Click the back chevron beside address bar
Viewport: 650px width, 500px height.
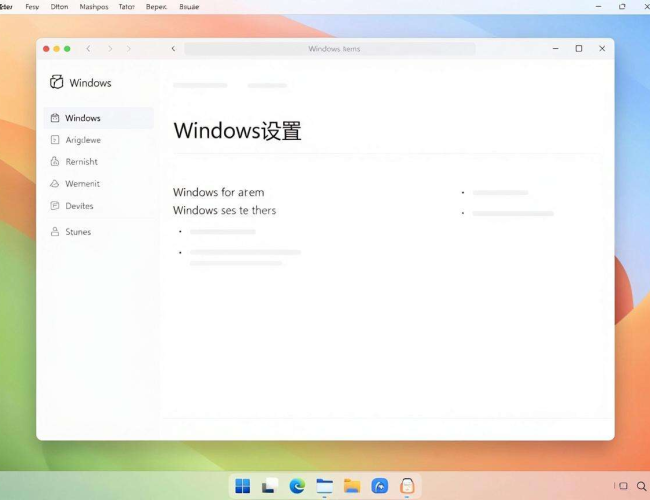pos(173,49)
